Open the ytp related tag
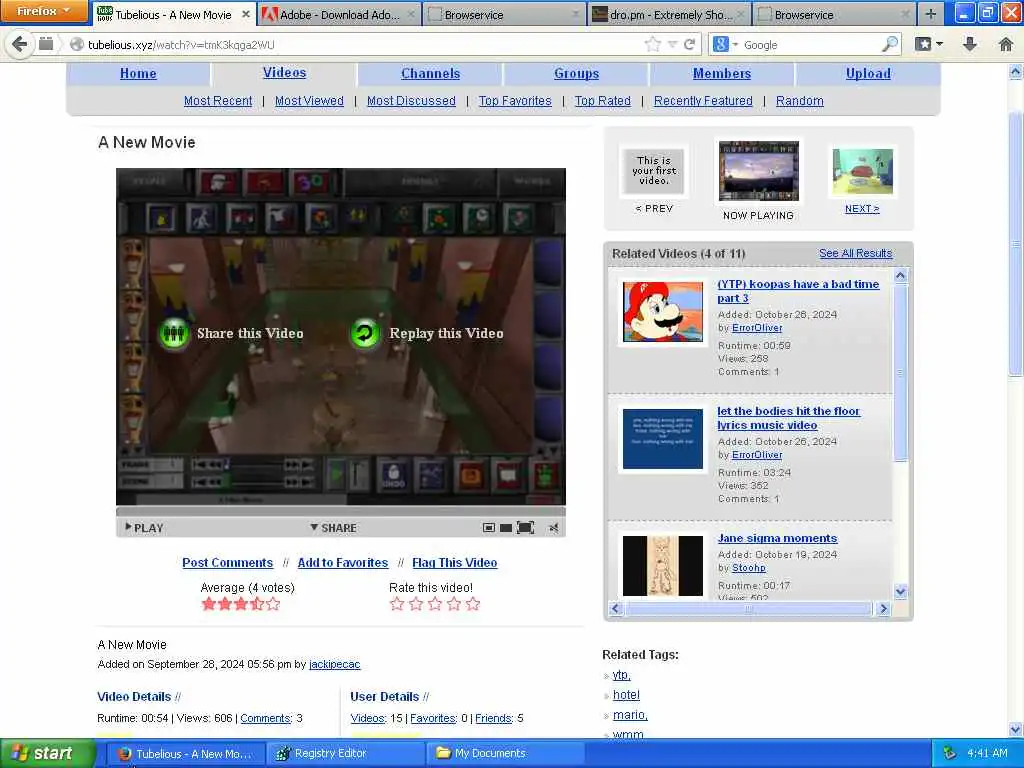The image size is (1024, 768). tap(621, 675)
